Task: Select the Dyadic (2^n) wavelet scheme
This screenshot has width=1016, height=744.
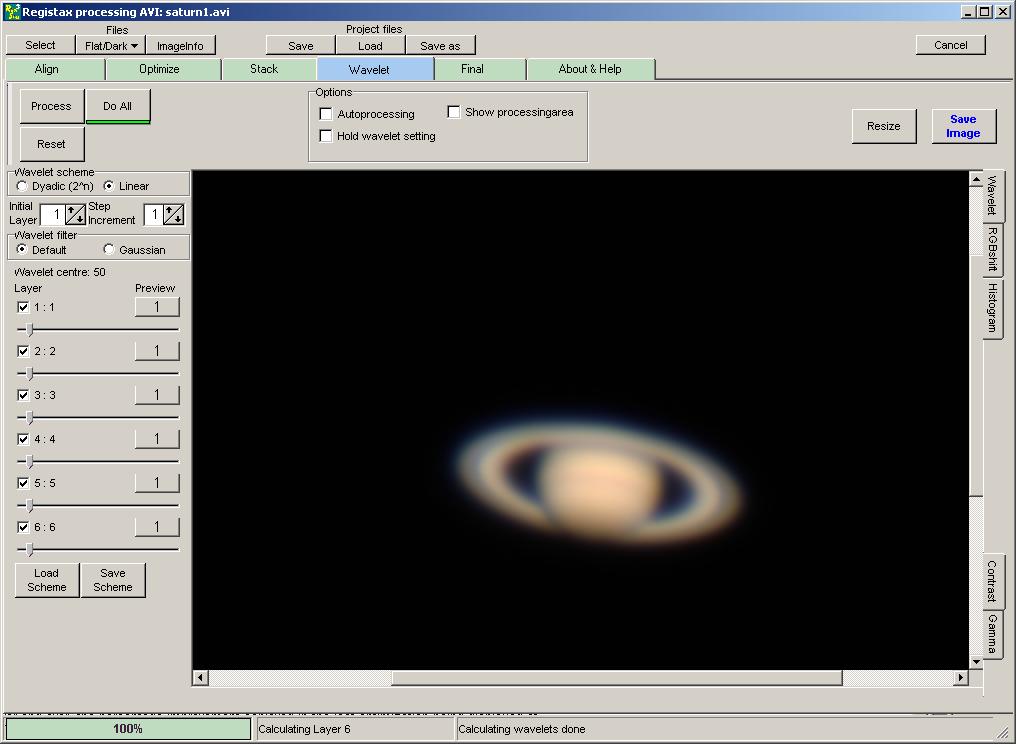Action: [x=23, y=186]
